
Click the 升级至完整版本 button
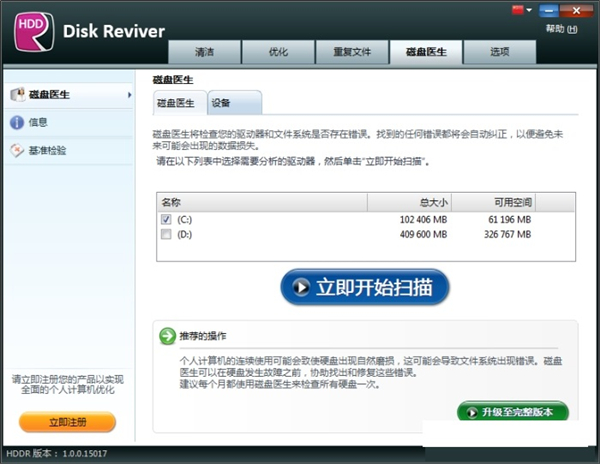tap(513, 412)
